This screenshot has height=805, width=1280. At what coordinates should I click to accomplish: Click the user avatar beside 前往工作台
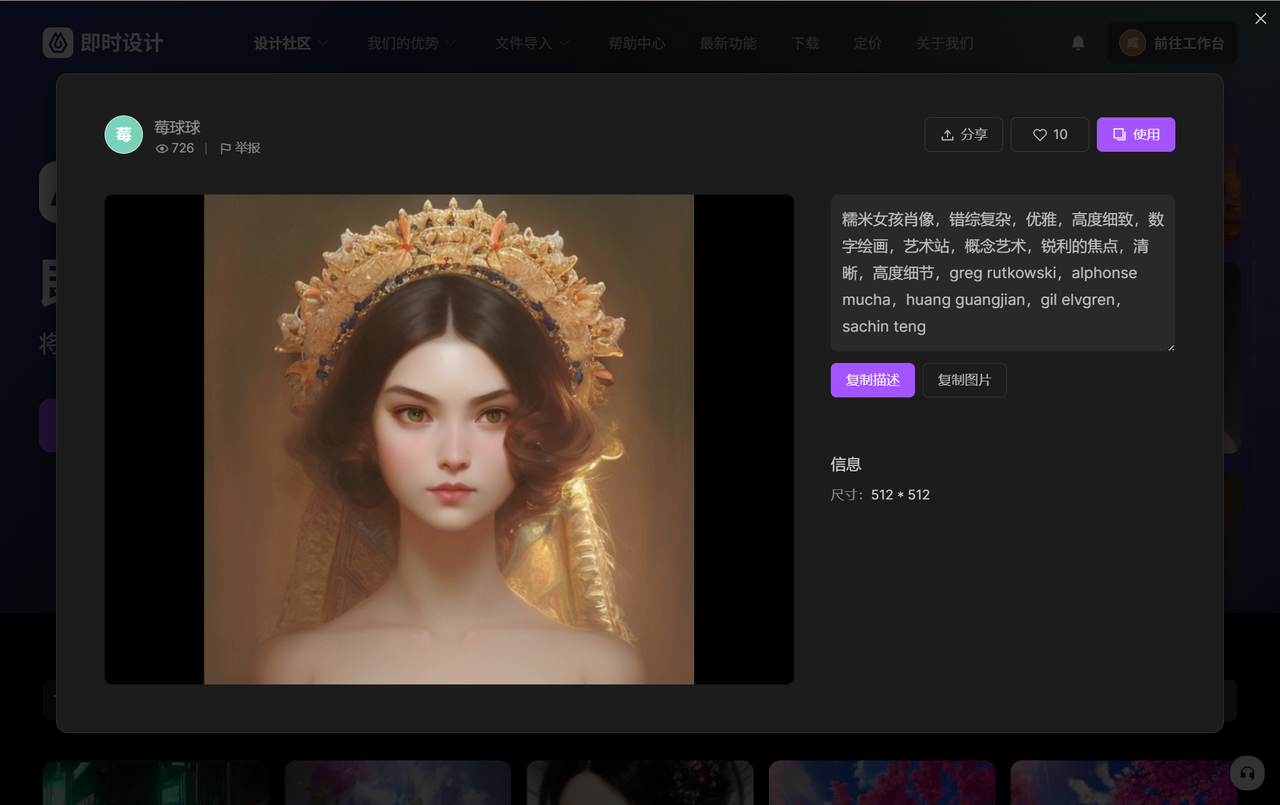pos(1132,43)
